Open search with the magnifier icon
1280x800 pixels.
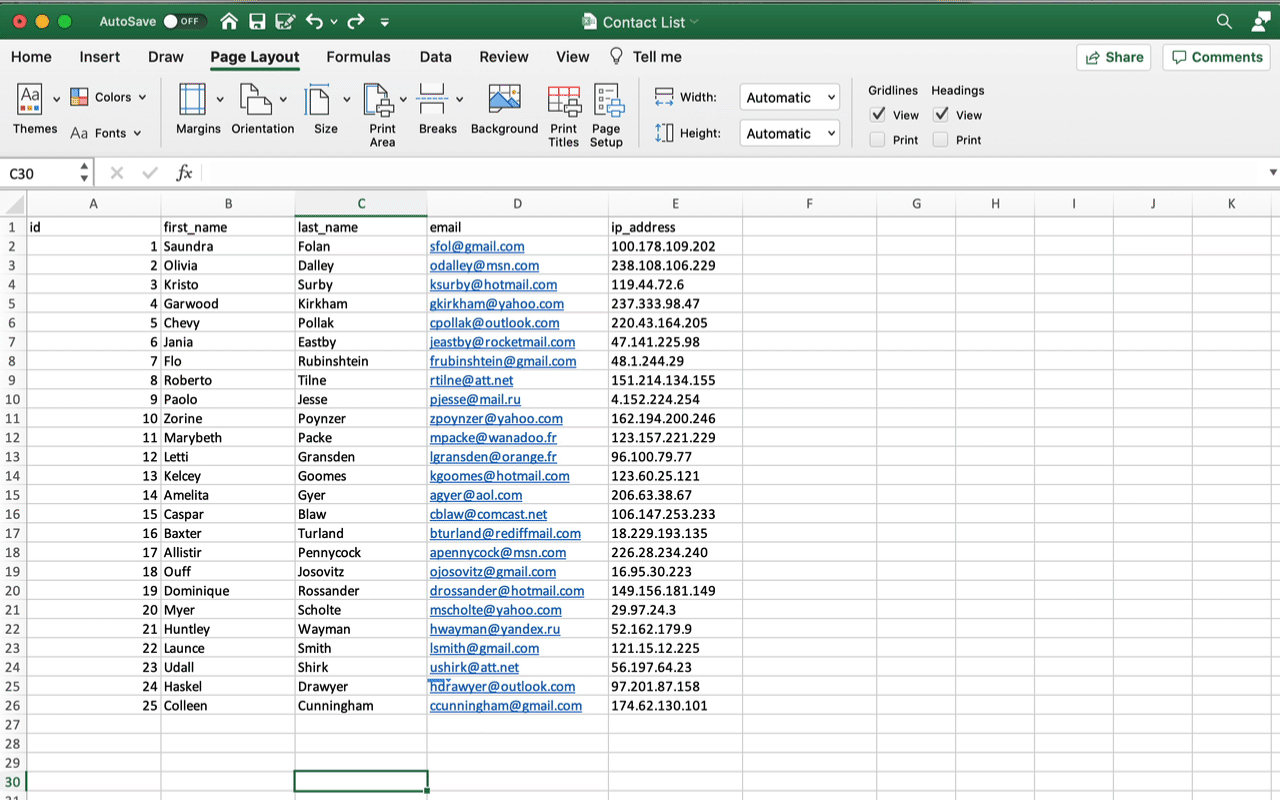point(1224,22)
